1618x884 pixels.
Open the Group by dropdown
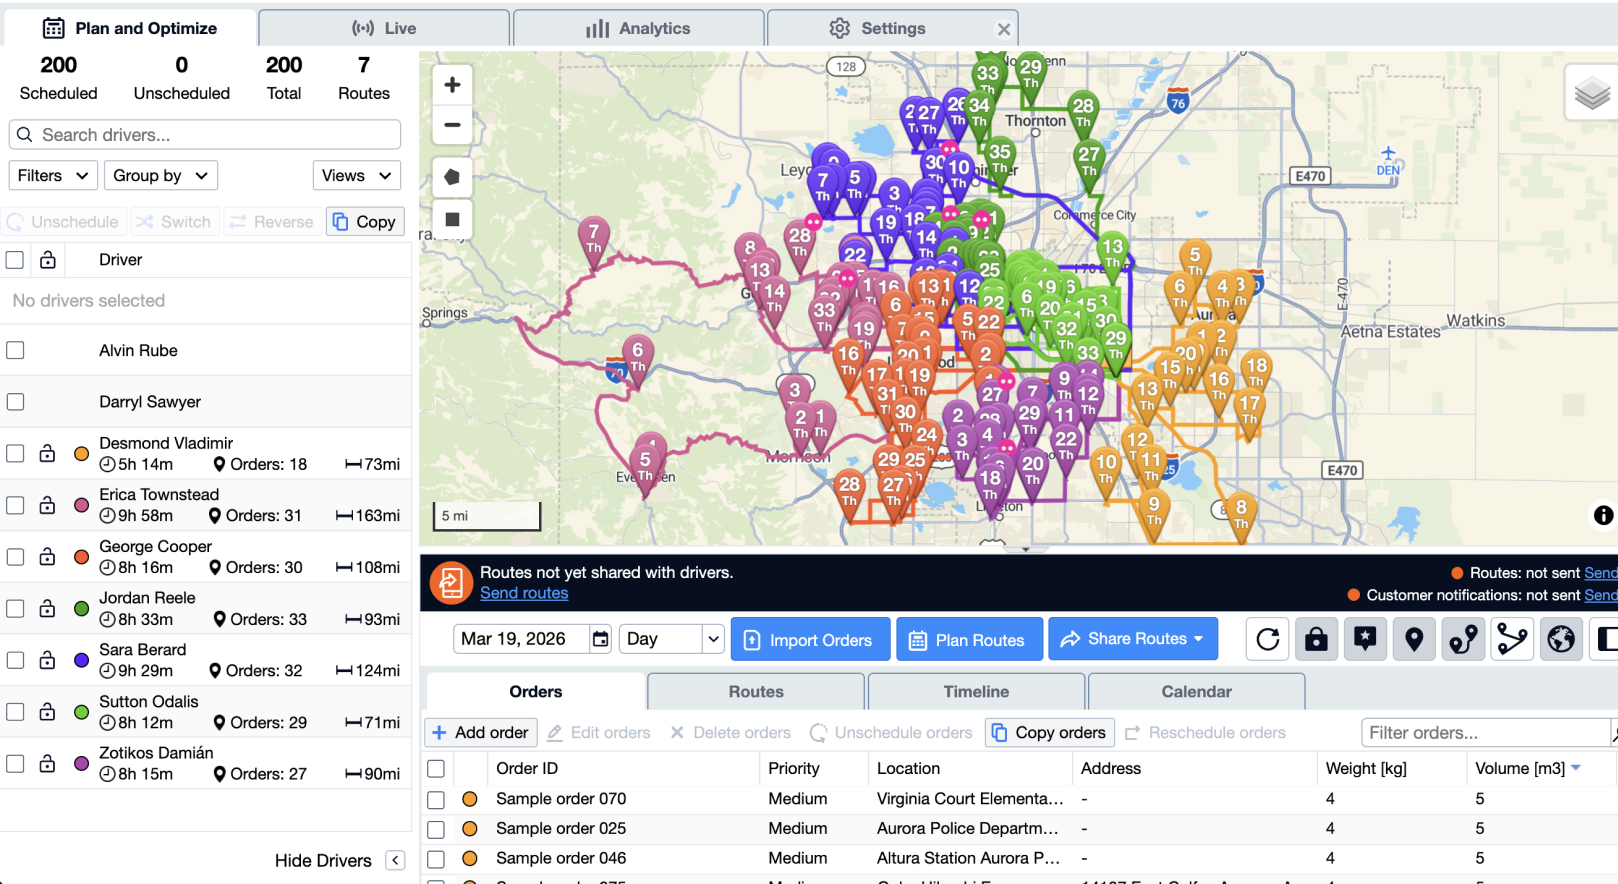(160, 175)
